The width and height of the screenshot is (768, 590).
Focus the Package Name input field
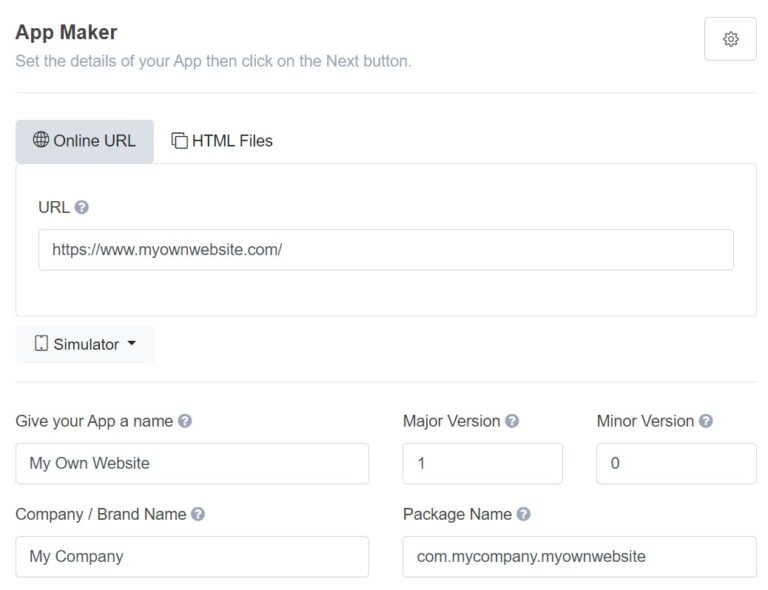[579, 557]
